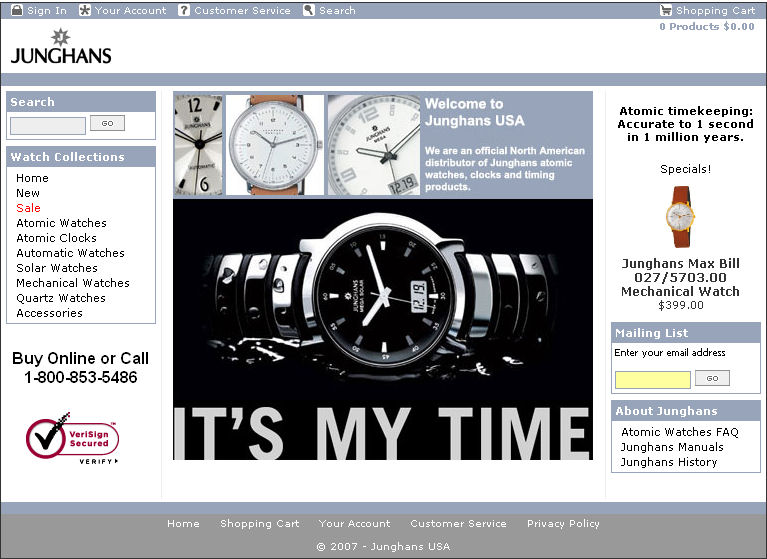Open Your Account in the top bar

[x=131, y=10]
